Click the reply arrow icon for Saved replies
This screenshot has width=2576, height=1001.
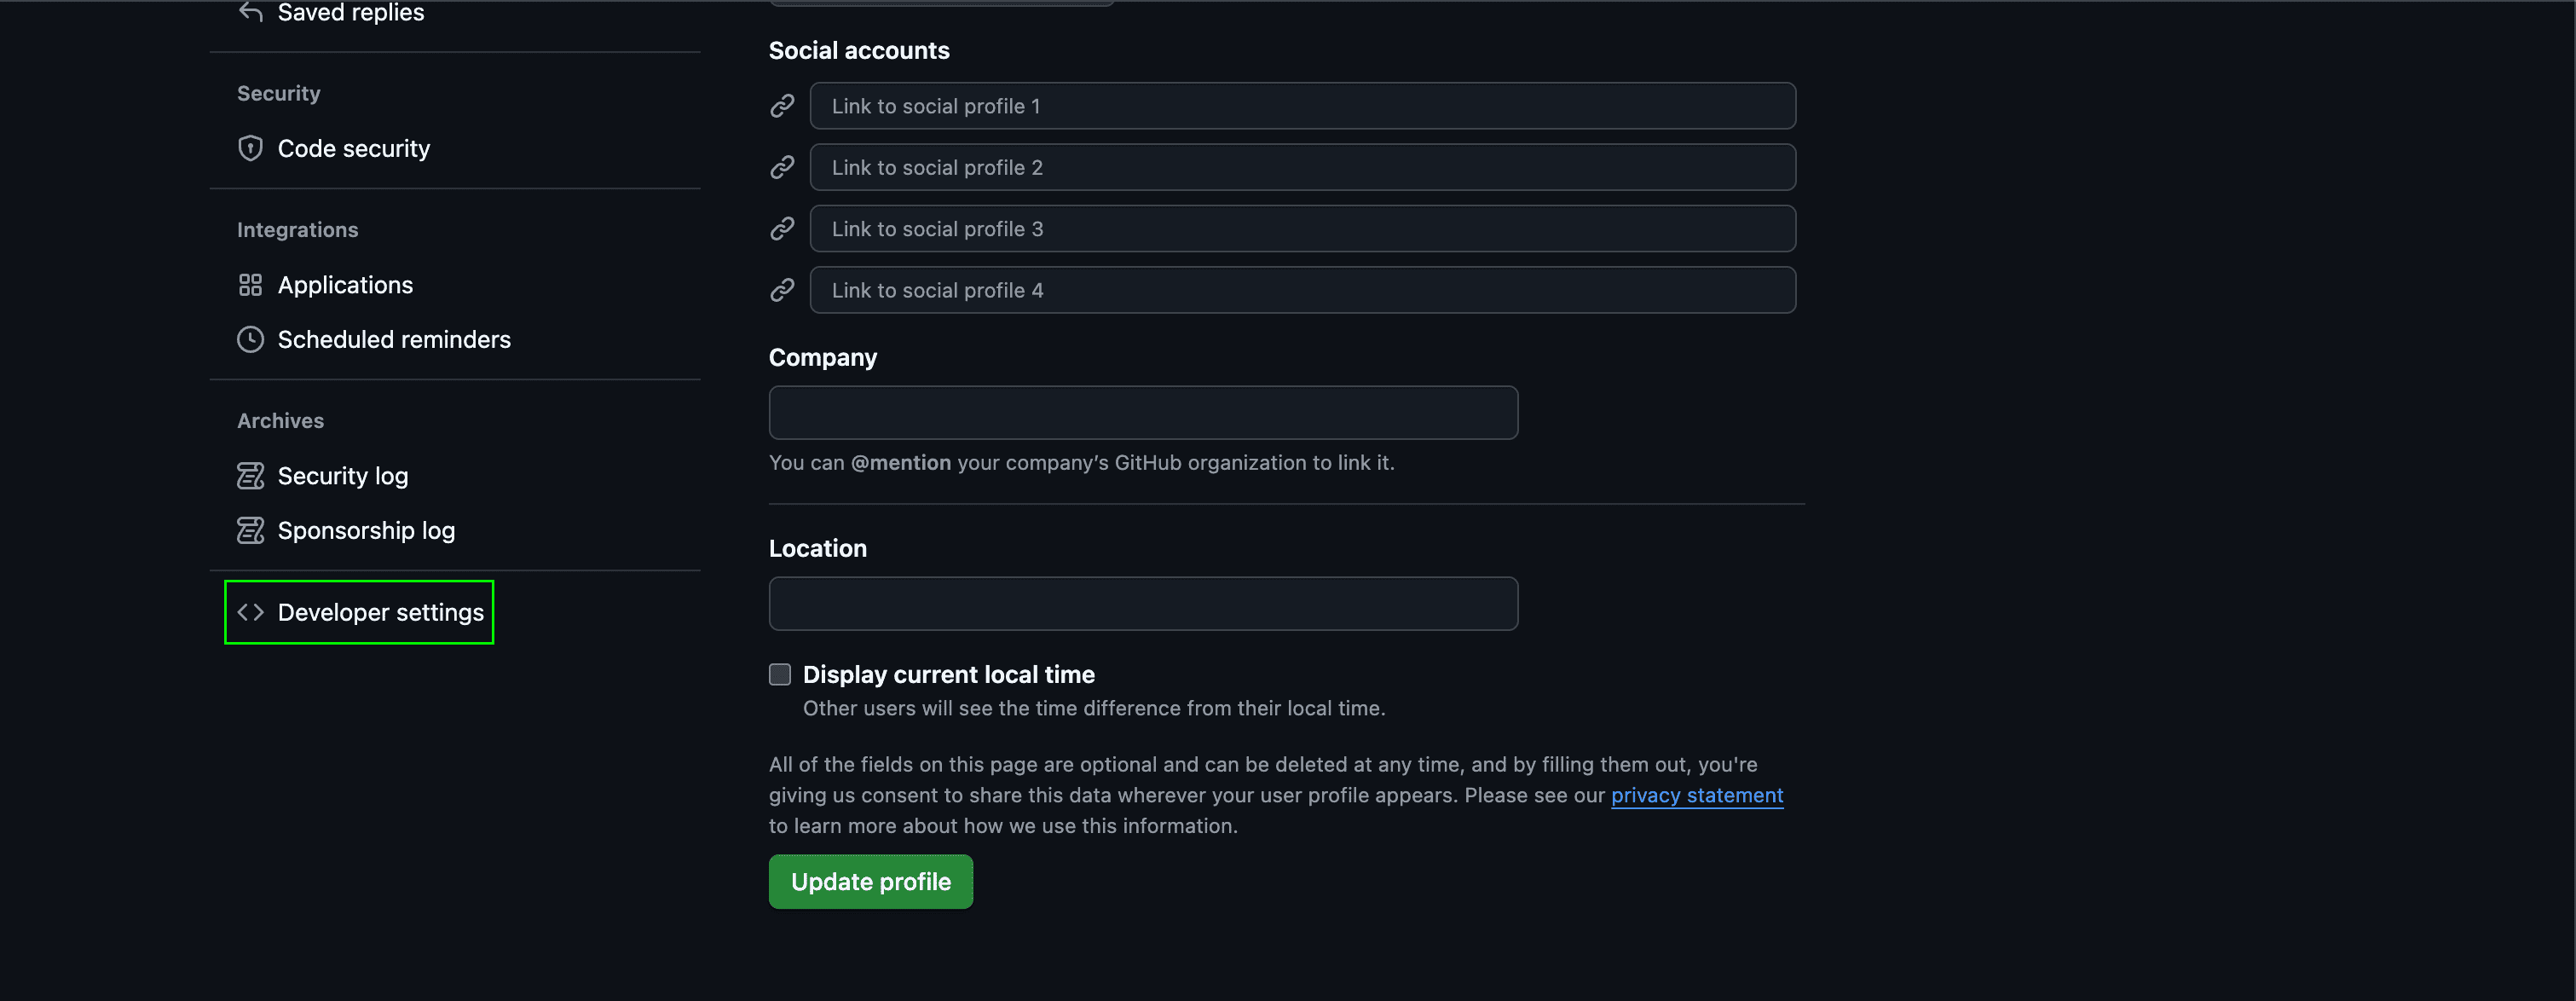(250, 12)
